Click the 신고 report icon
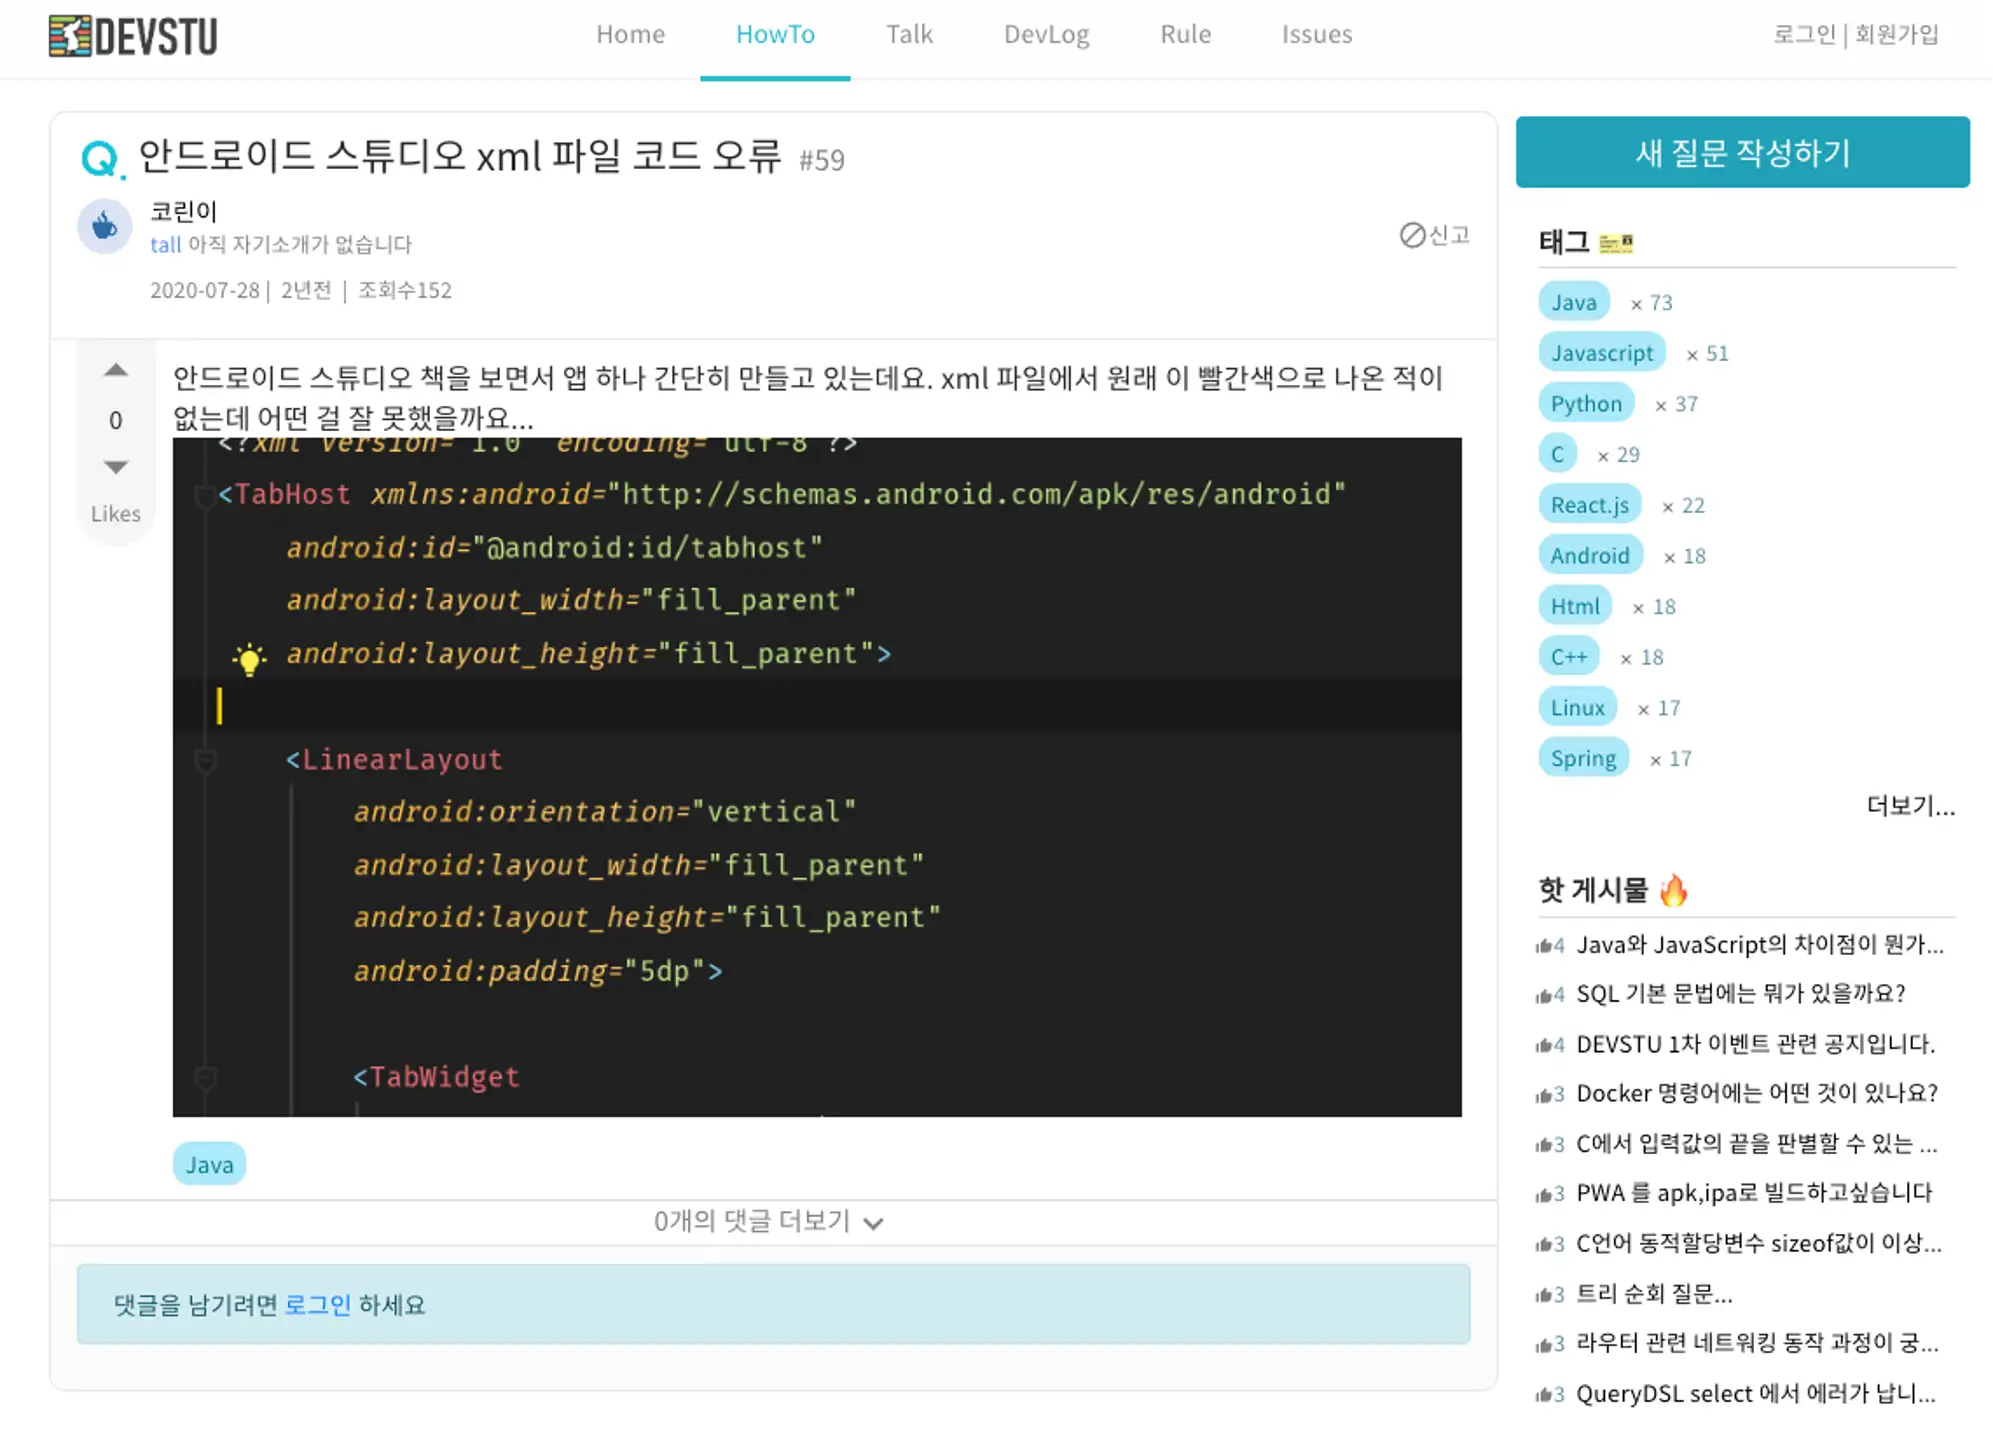 click(x=1412, y=235)
